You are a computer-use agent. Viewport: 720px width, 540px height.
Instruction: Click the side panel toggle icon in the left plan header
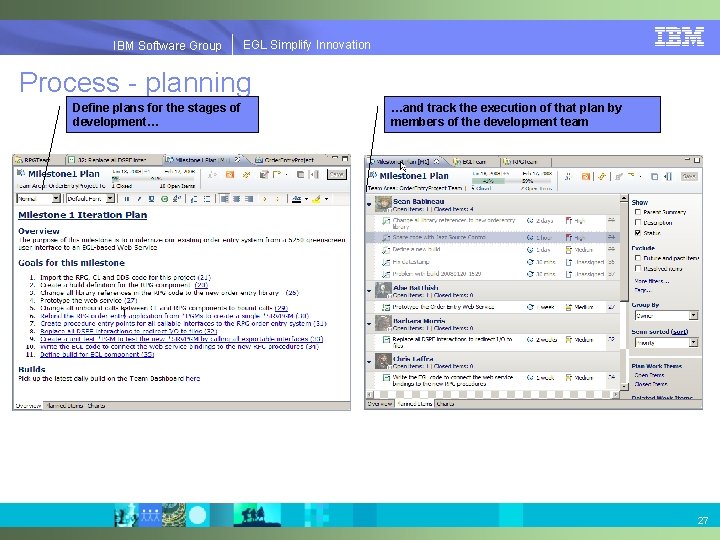(x=314, y=174)
